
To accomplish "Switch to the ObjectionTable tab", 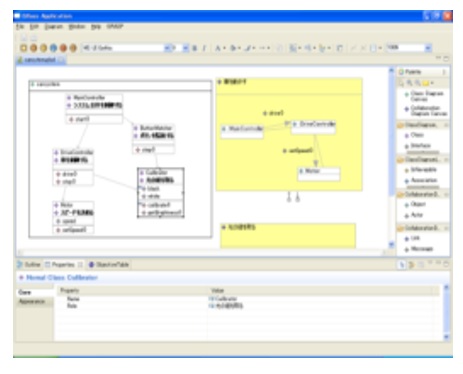I will (109, 265).
